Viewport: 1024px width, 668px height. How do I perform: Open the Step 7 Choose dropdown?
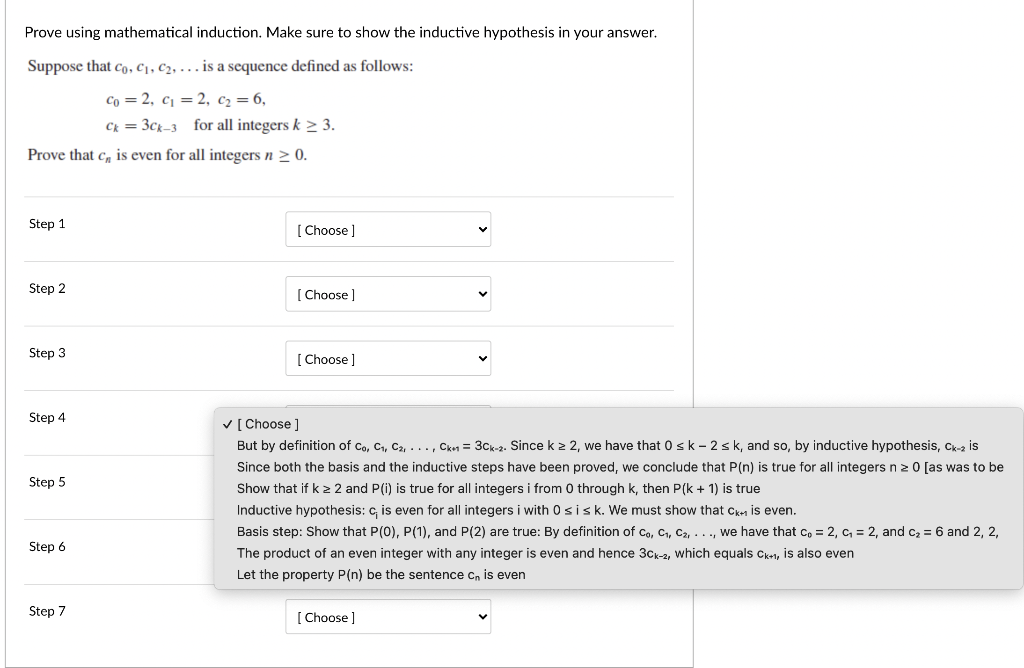(x=388, y=616)
